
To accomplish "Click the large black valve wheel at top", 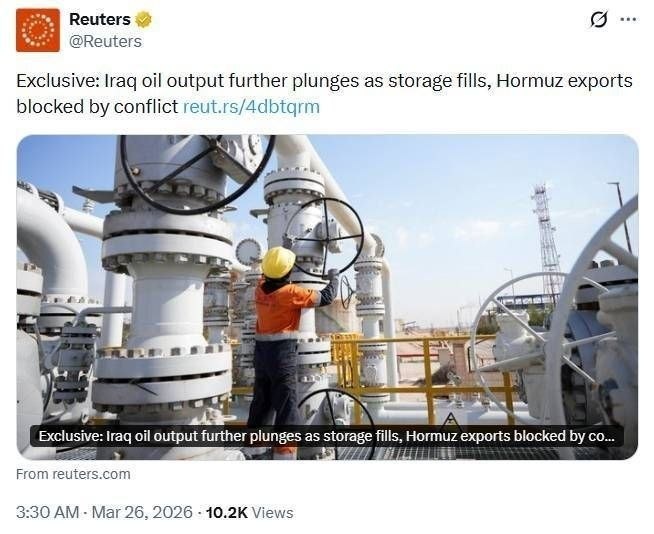I will pos(198,174).
